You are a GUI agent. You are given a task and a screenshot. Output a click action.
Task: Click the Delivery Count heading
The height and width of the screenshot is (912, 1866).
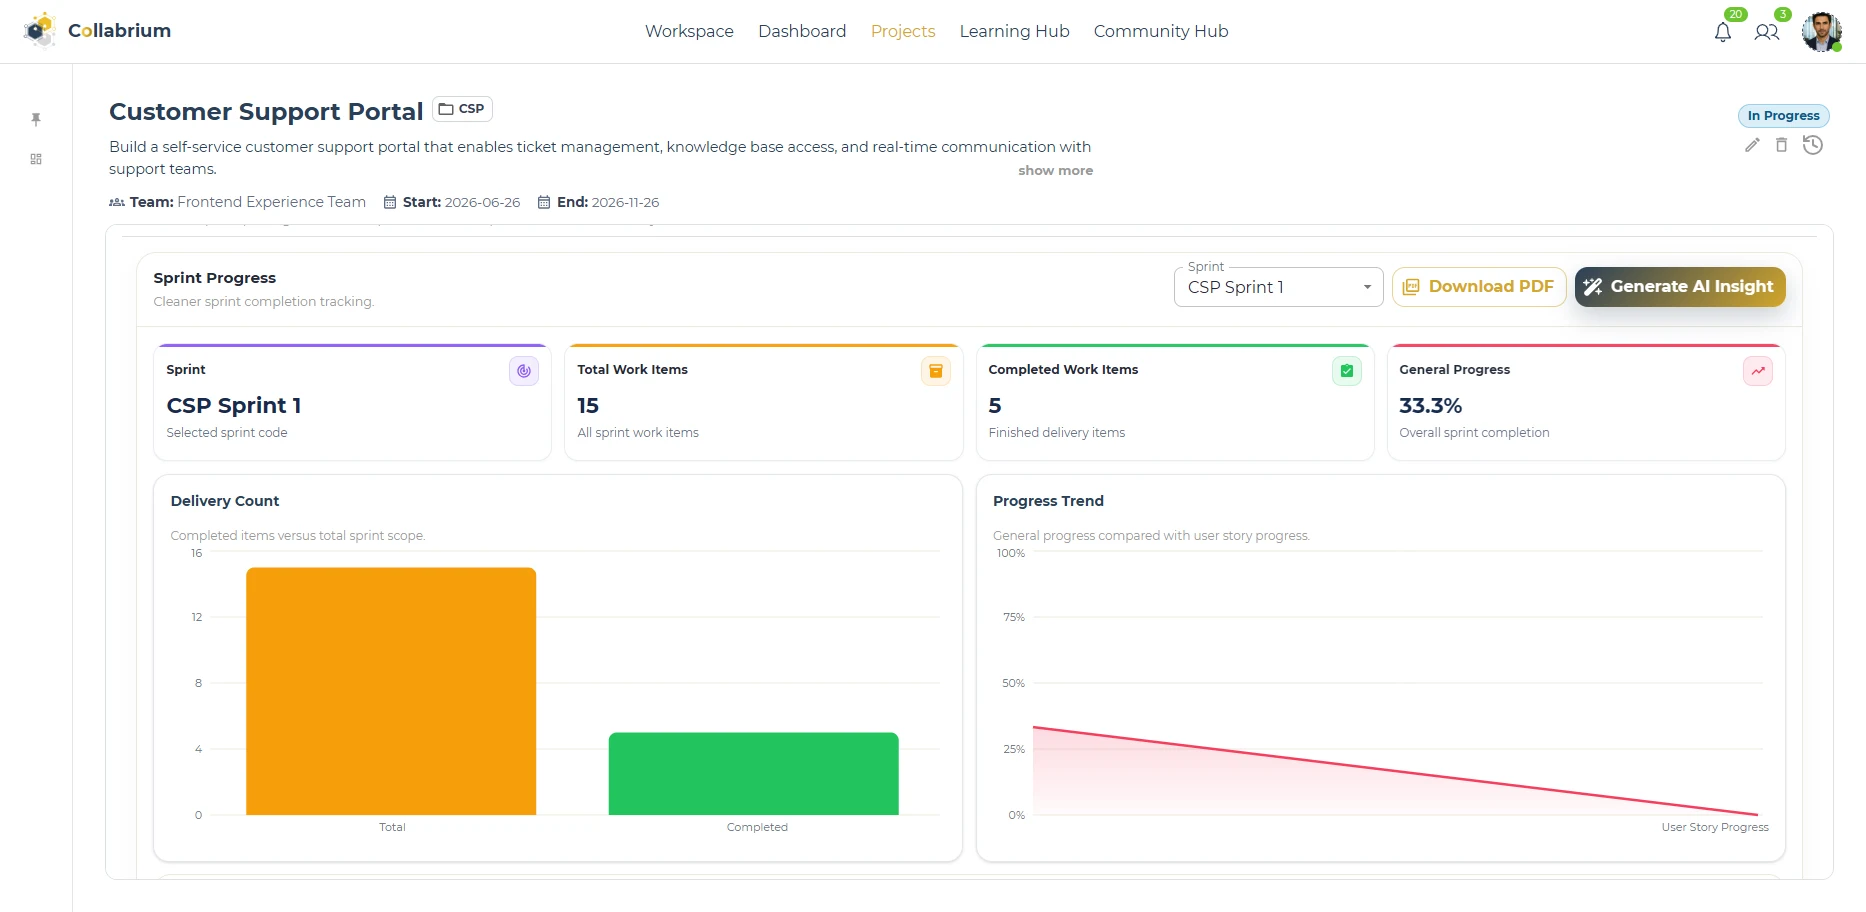coord(225,501)
